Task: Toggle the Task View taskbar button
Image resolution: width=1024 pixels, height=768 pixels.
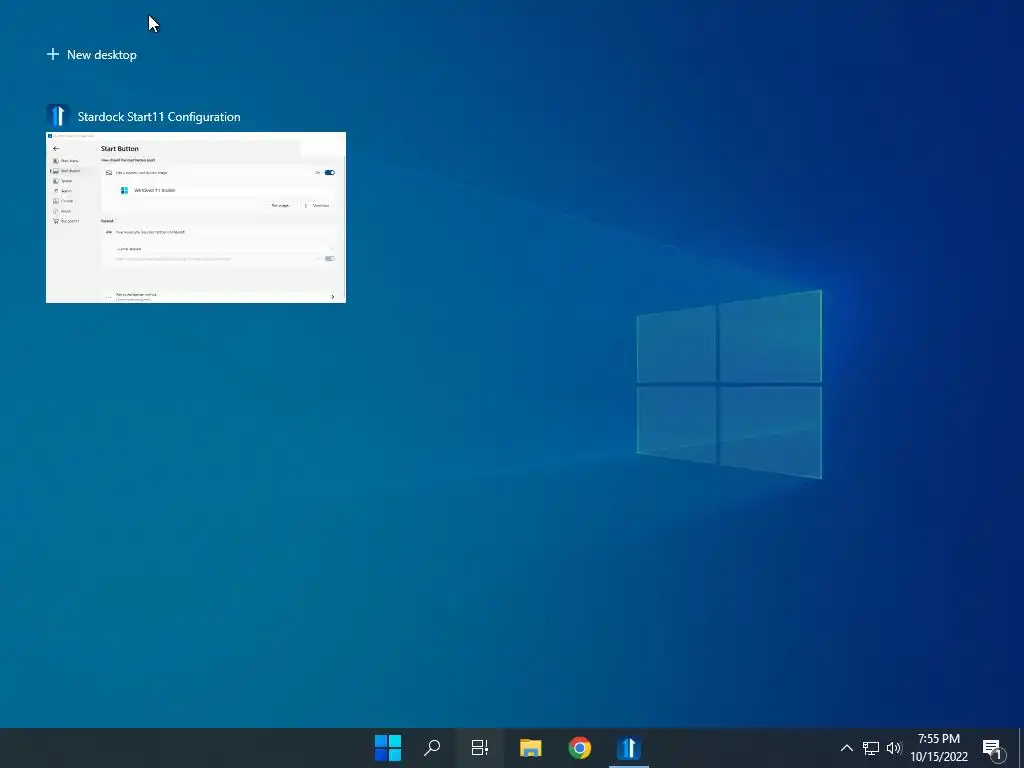Action: coord(480,748)
